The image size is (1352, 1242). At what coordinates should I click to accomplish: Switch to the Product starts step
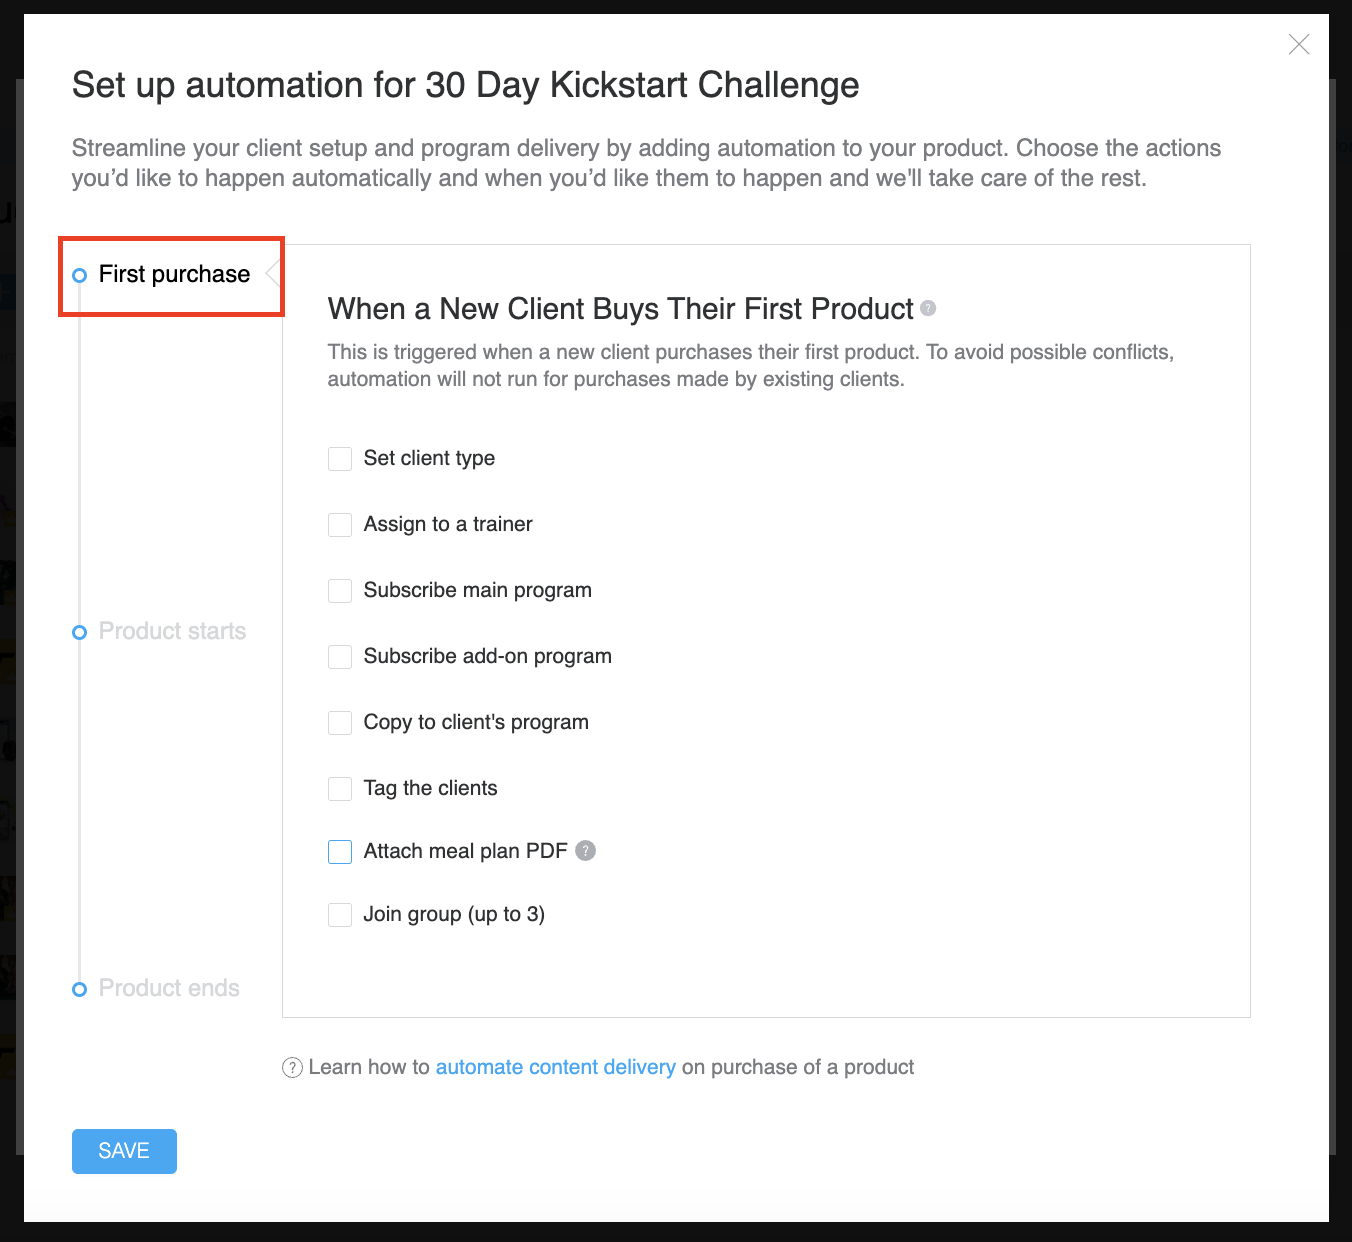(172, 632)
